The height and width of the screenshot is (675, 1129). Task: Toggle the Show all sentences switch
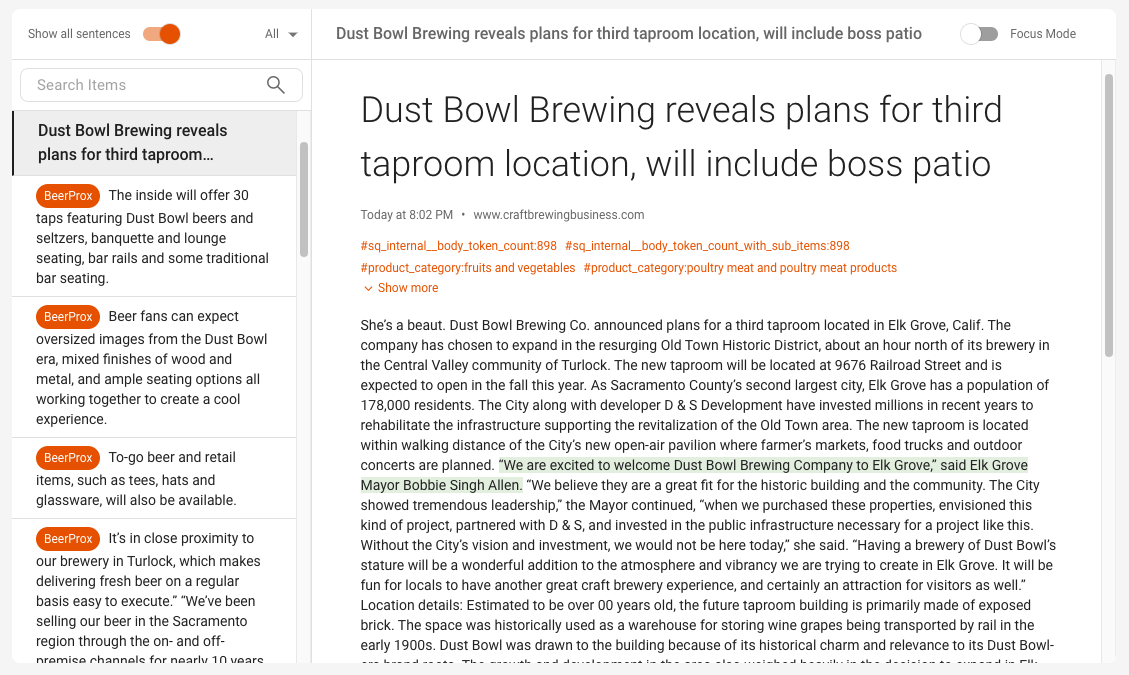pos(162,34)
